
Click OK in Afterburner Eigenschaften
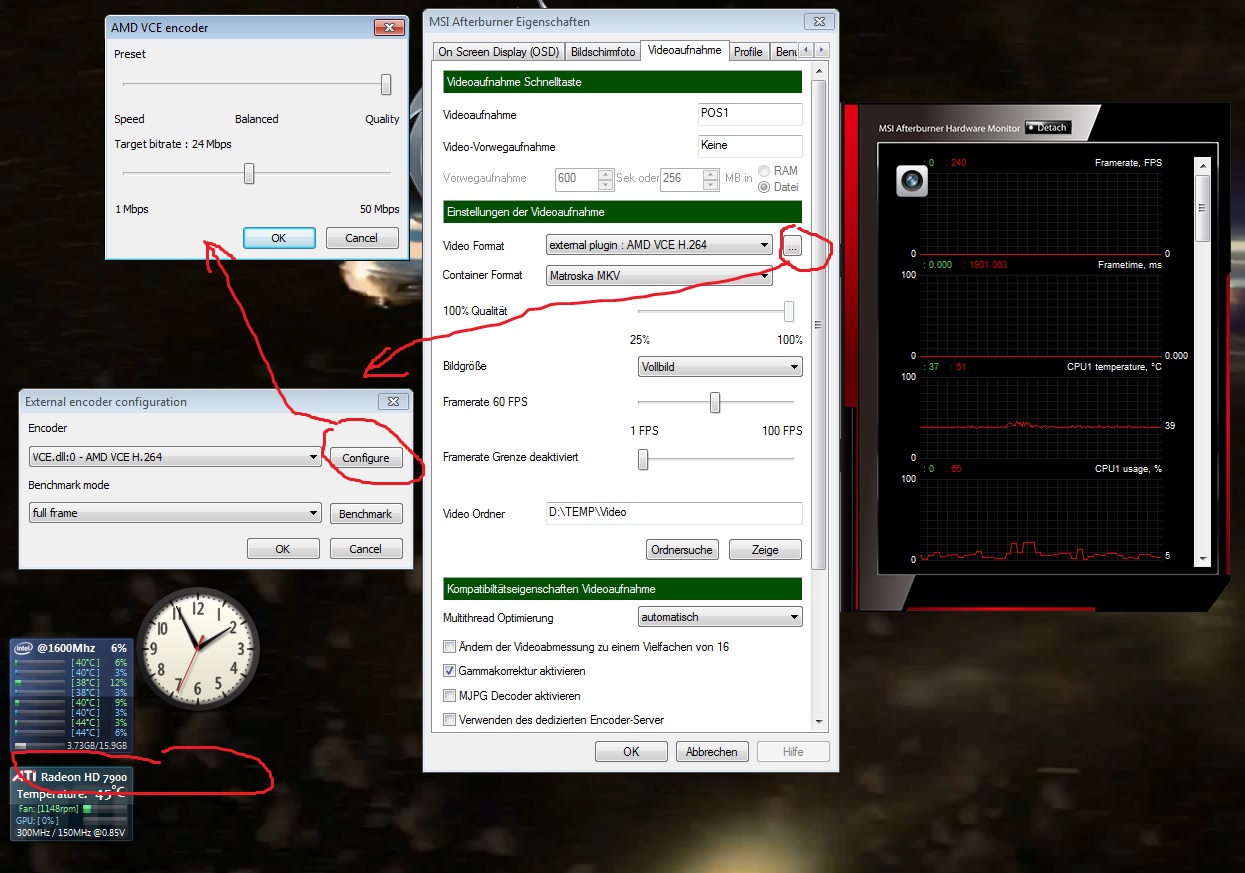[631, 751]
